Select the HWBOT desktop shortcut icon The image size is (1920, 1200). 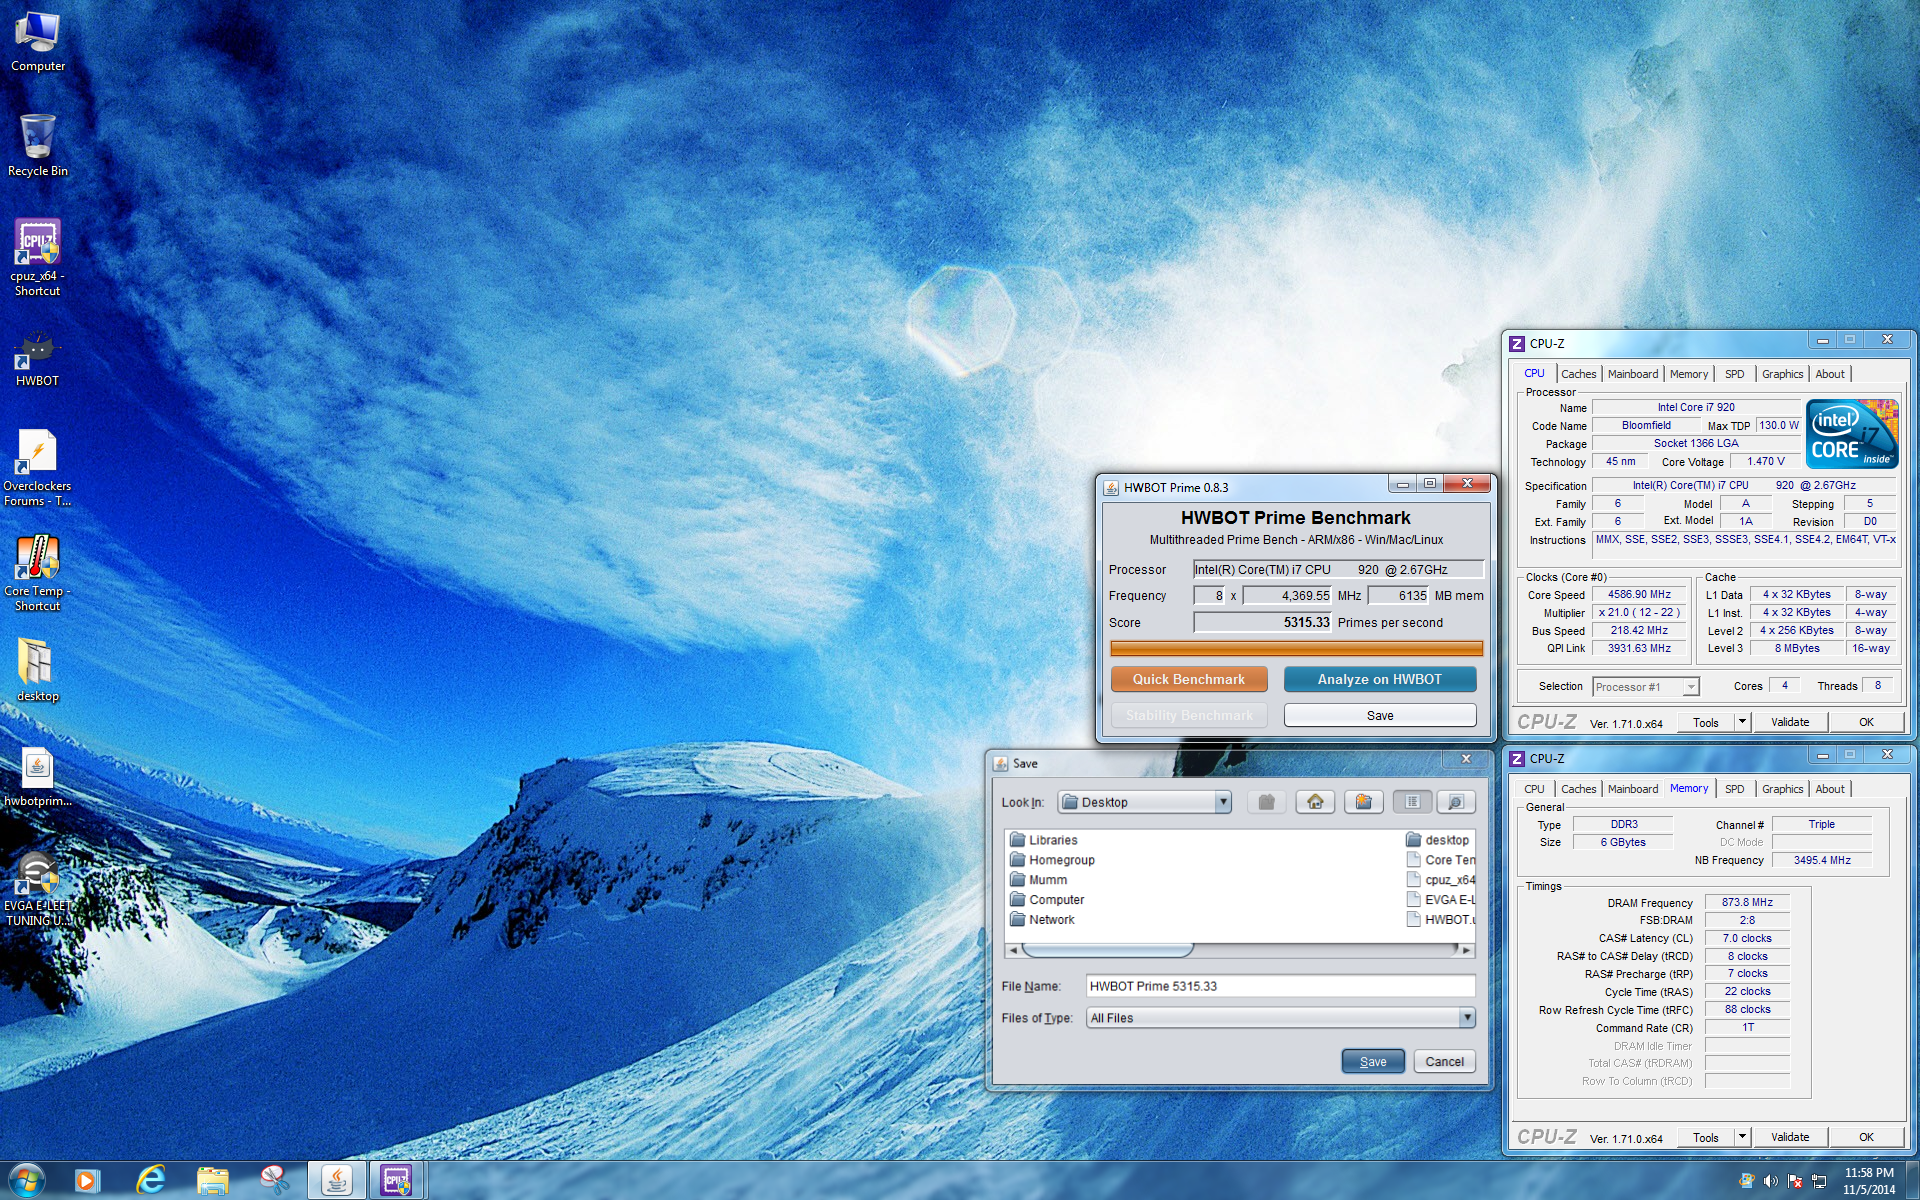[38, 360]
